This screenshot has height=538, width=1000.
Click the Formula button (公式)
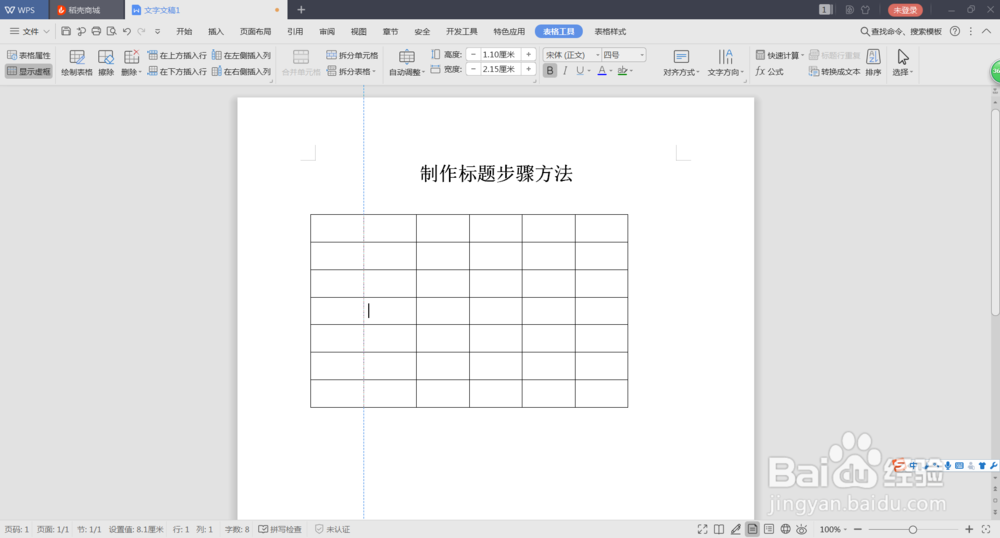point(769,71)
